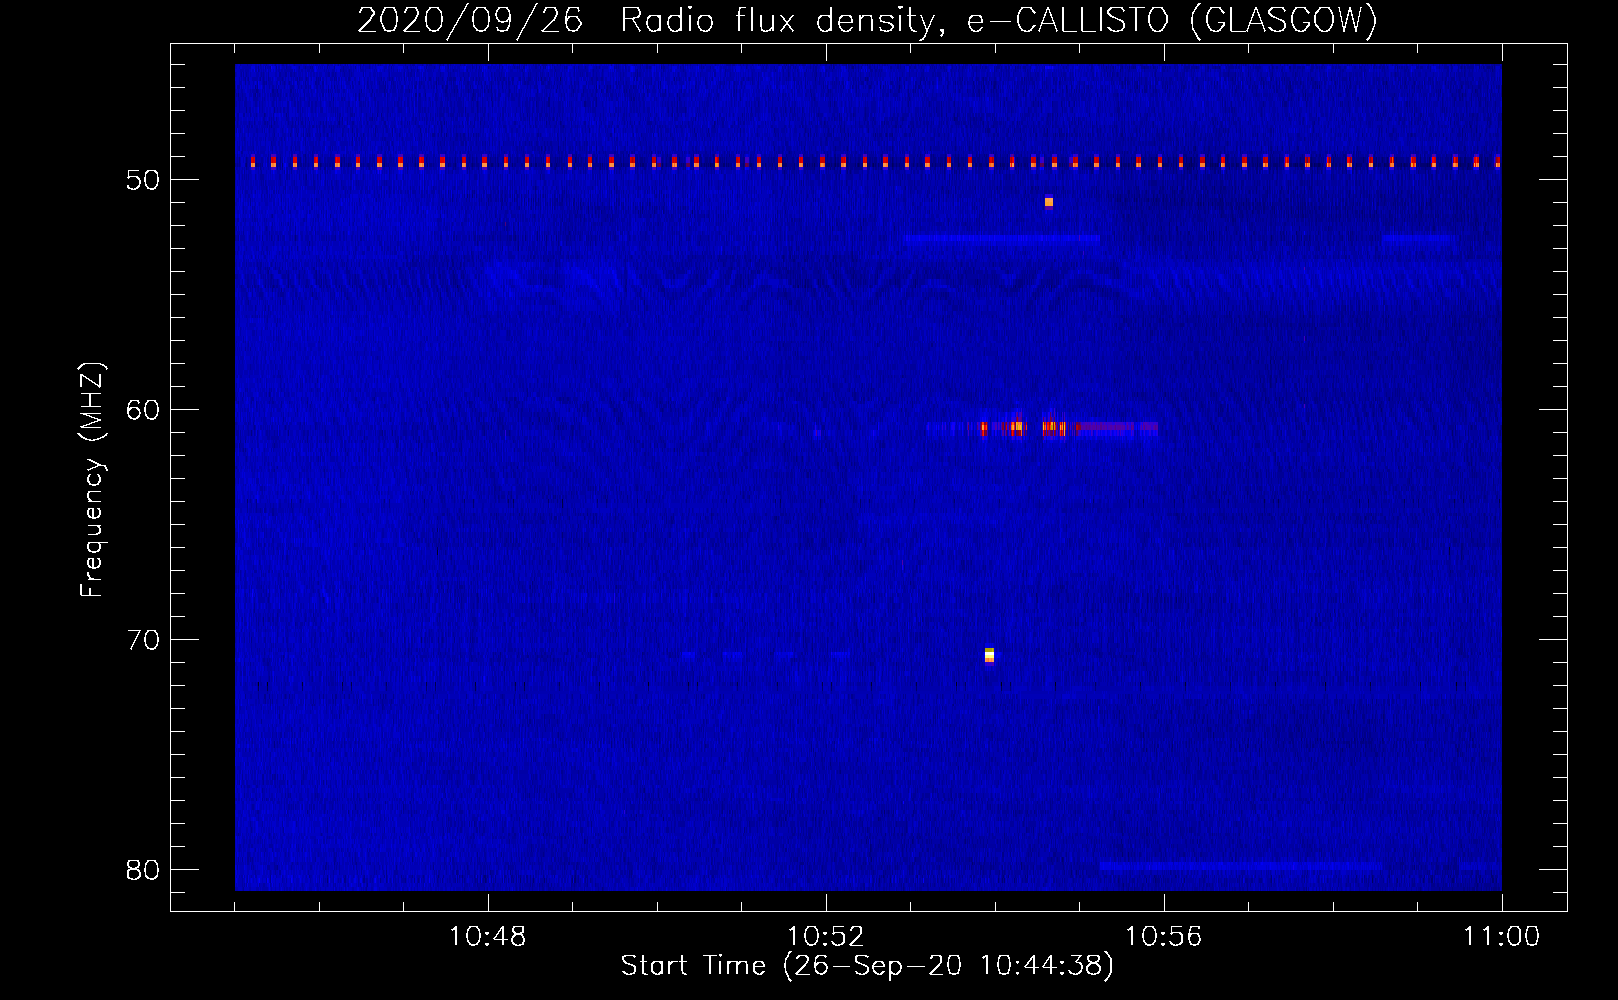This screenshot has width=1618, height=1000.
Task: Click the "10:48" time tick label
Action: coord(487,937)
